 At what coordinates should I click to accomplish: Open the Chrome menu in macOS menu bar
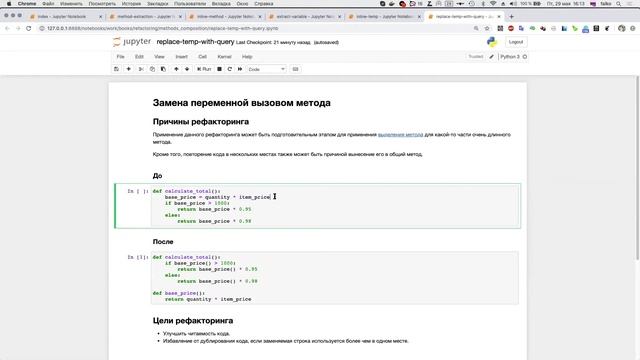click(27, 4)
